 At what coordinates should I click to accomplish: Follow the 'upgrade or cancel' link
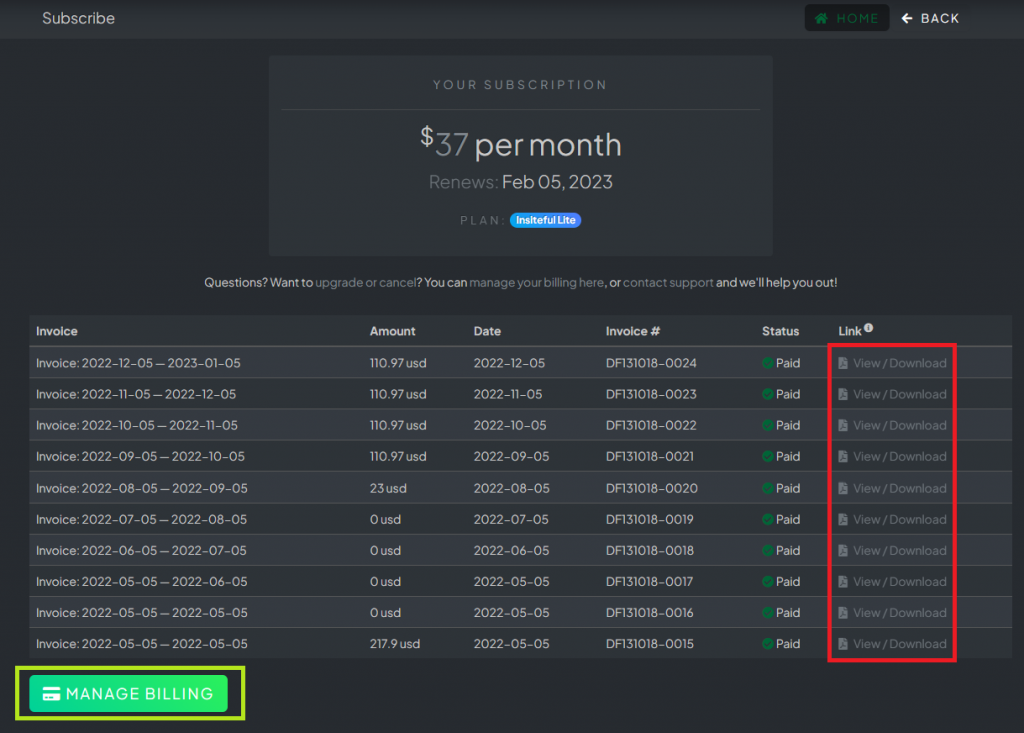tap(366, 283)
